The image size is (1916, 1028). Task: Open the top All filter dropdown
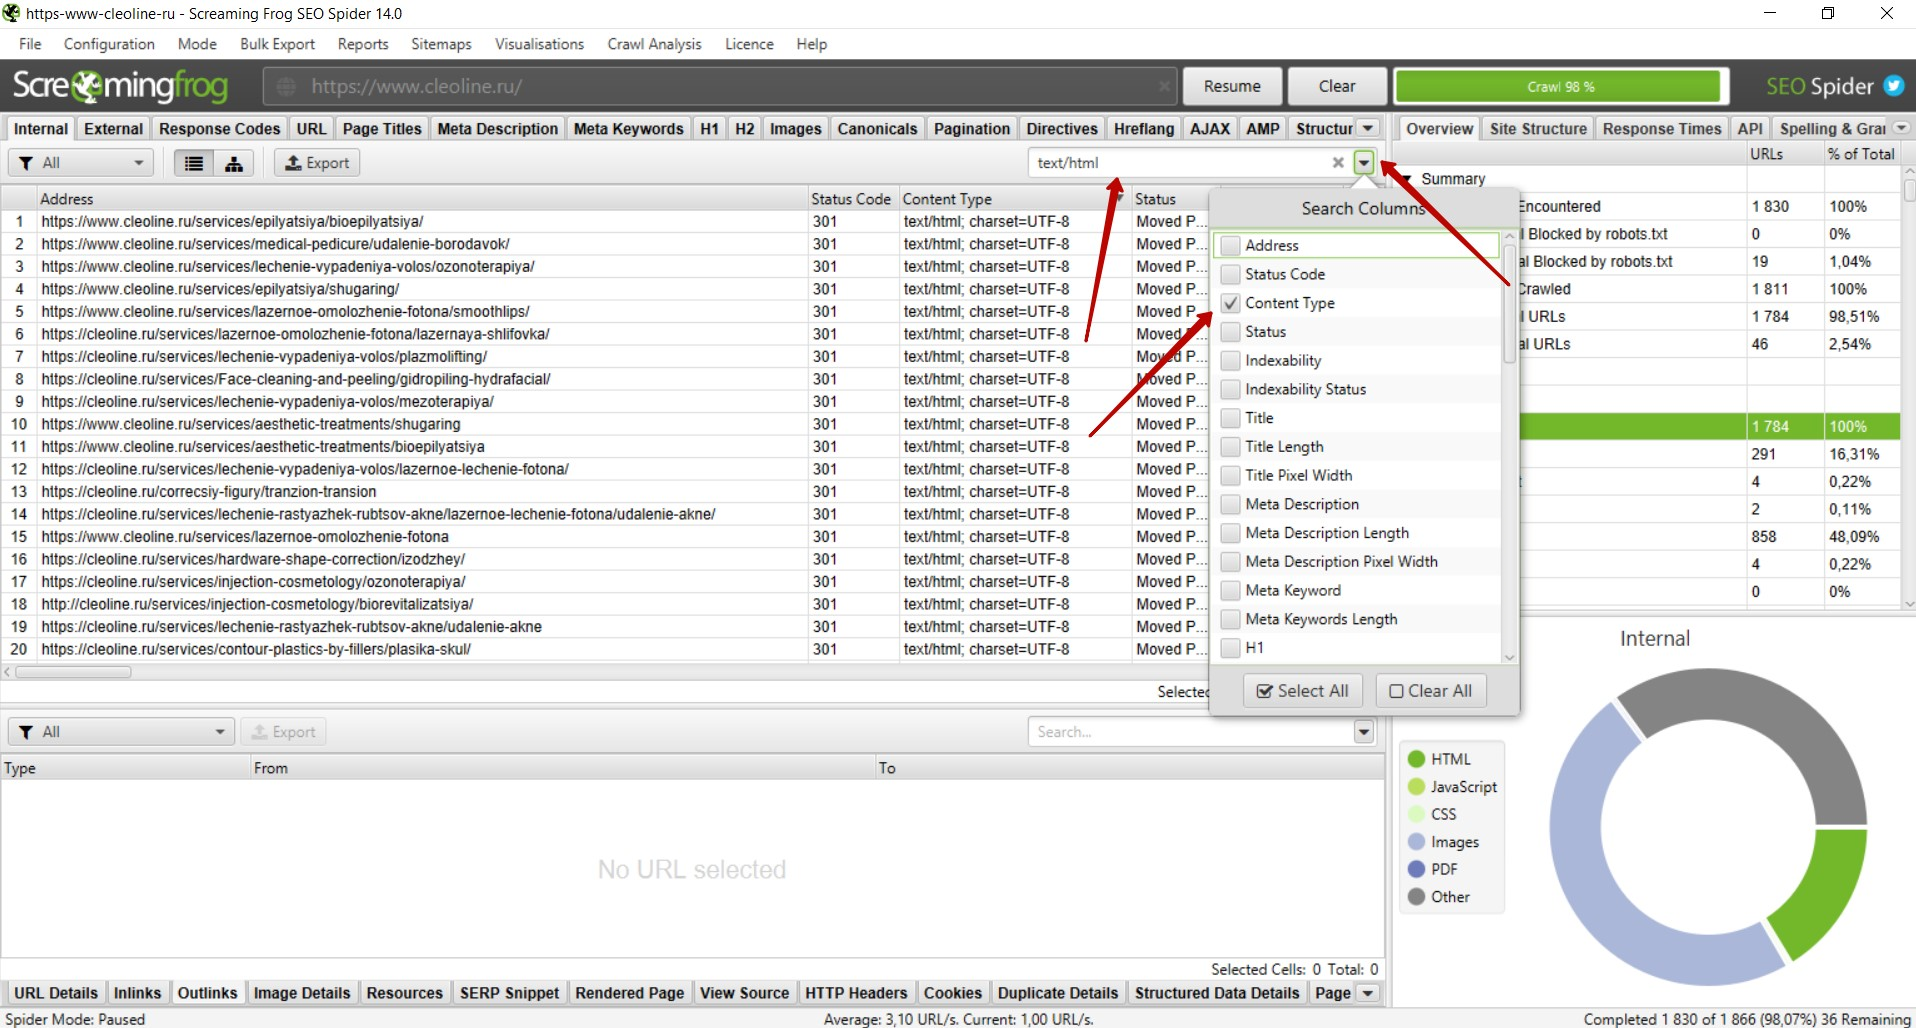tap(82, 163)
